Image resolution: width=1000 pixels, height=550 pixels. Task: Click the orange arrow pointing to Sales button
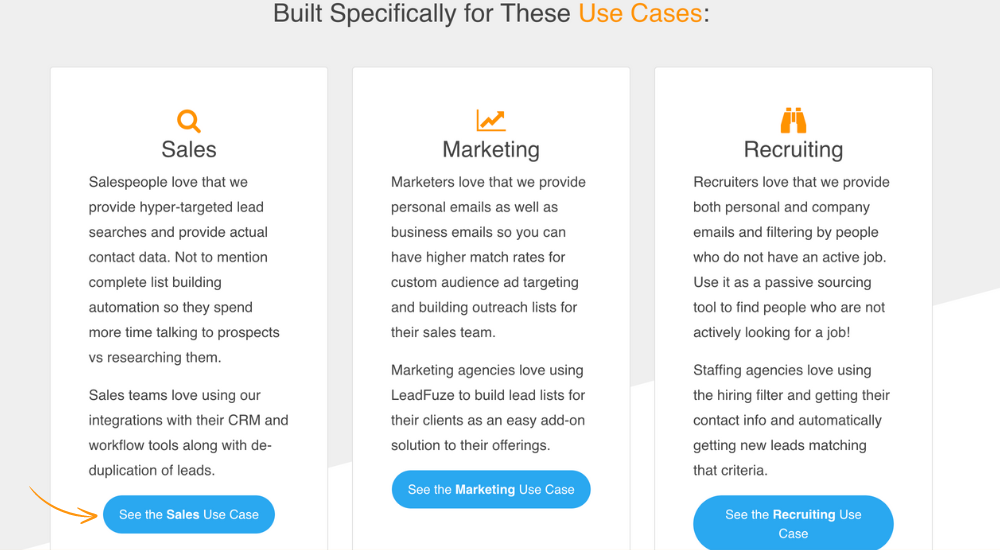click(63, 505)
